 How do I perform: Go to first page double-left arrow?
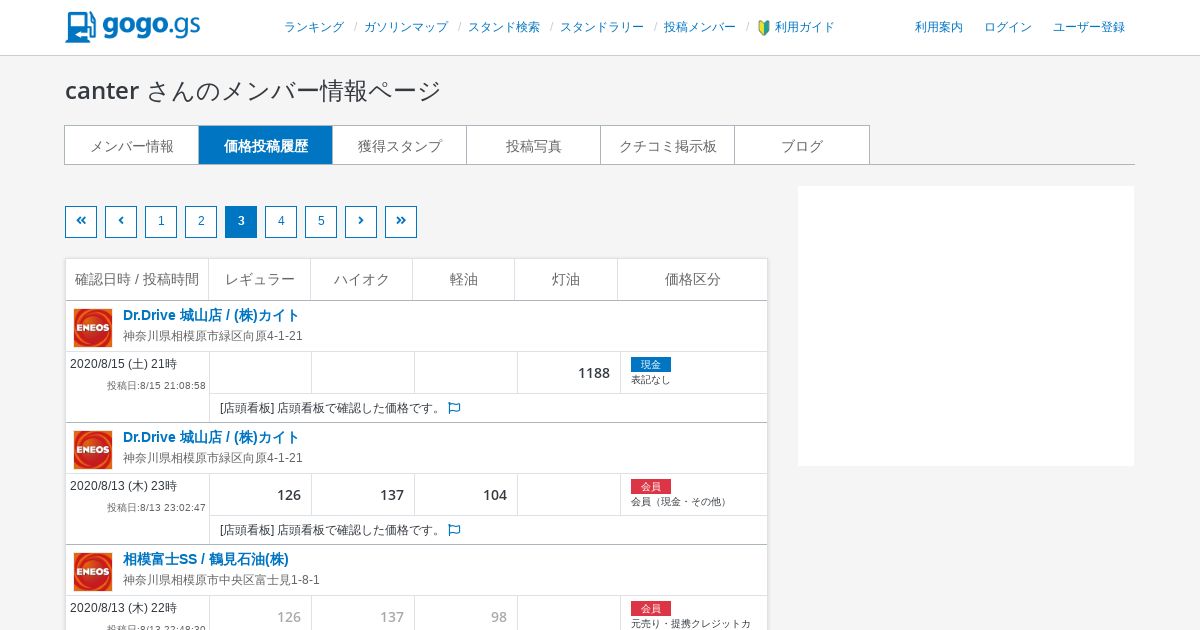coord(81,222)
